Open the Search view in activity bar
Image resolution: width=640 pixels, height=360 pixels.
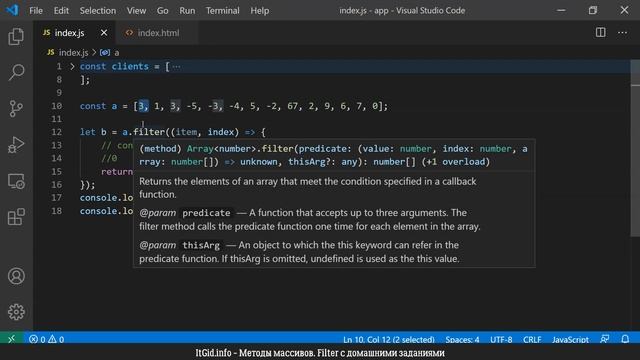[x=16, y=72]
